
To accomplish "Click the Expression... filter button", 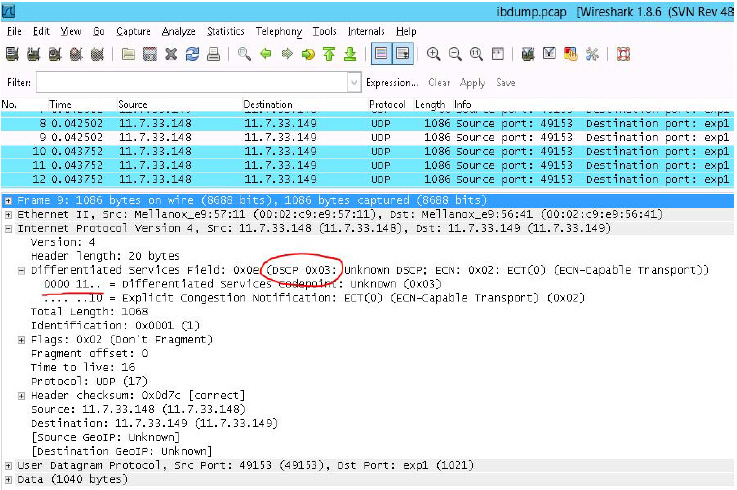I will coord(393,83).
